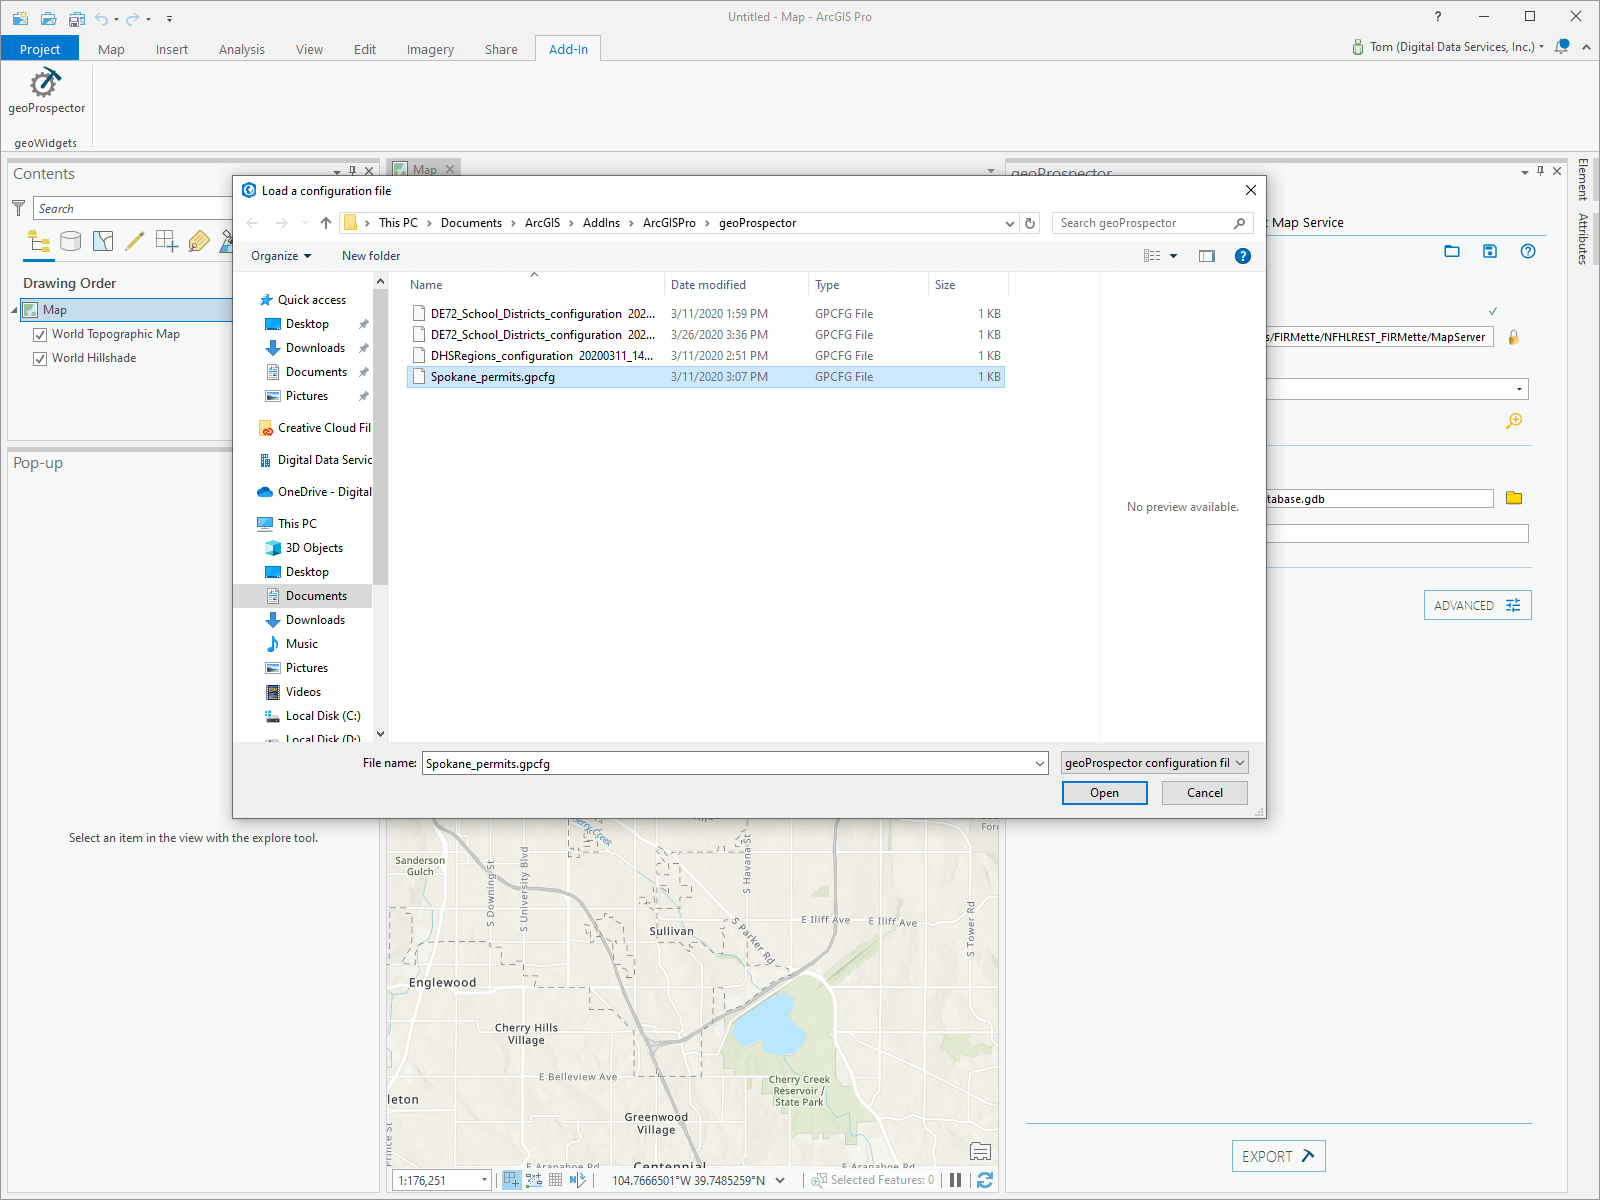Screen dimensions: 1600x1200
Task: Select List By Selection icon
Action: click(103, 241)
